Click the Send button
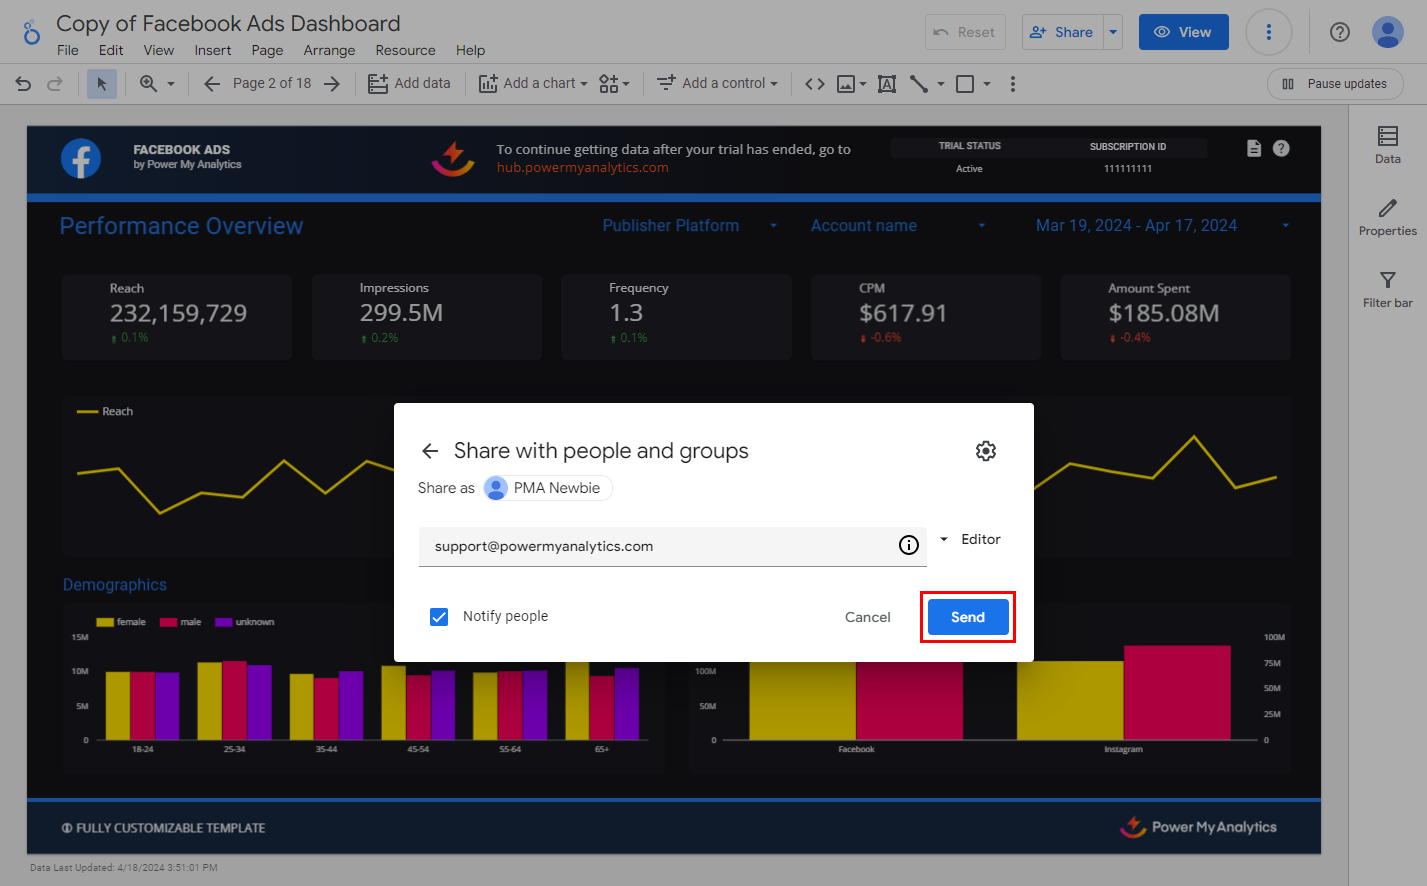This screenshot has width=1427, height=886. click(967, 617)
